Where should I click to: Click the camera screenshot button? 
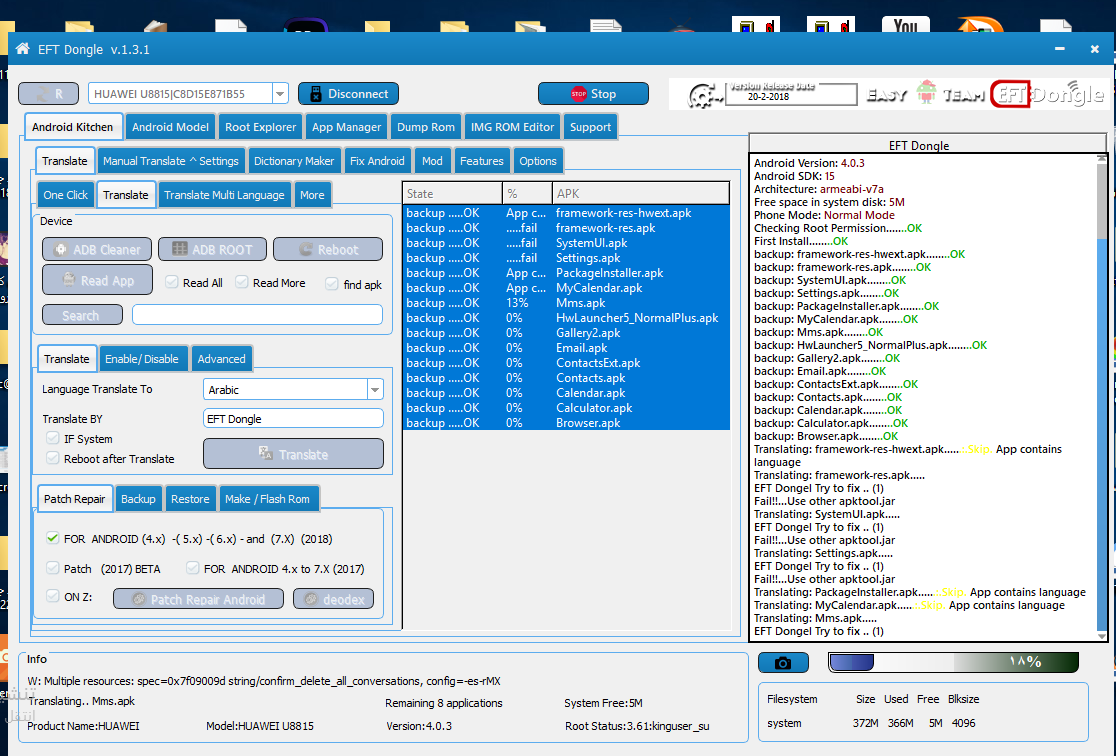coord(783,663)
